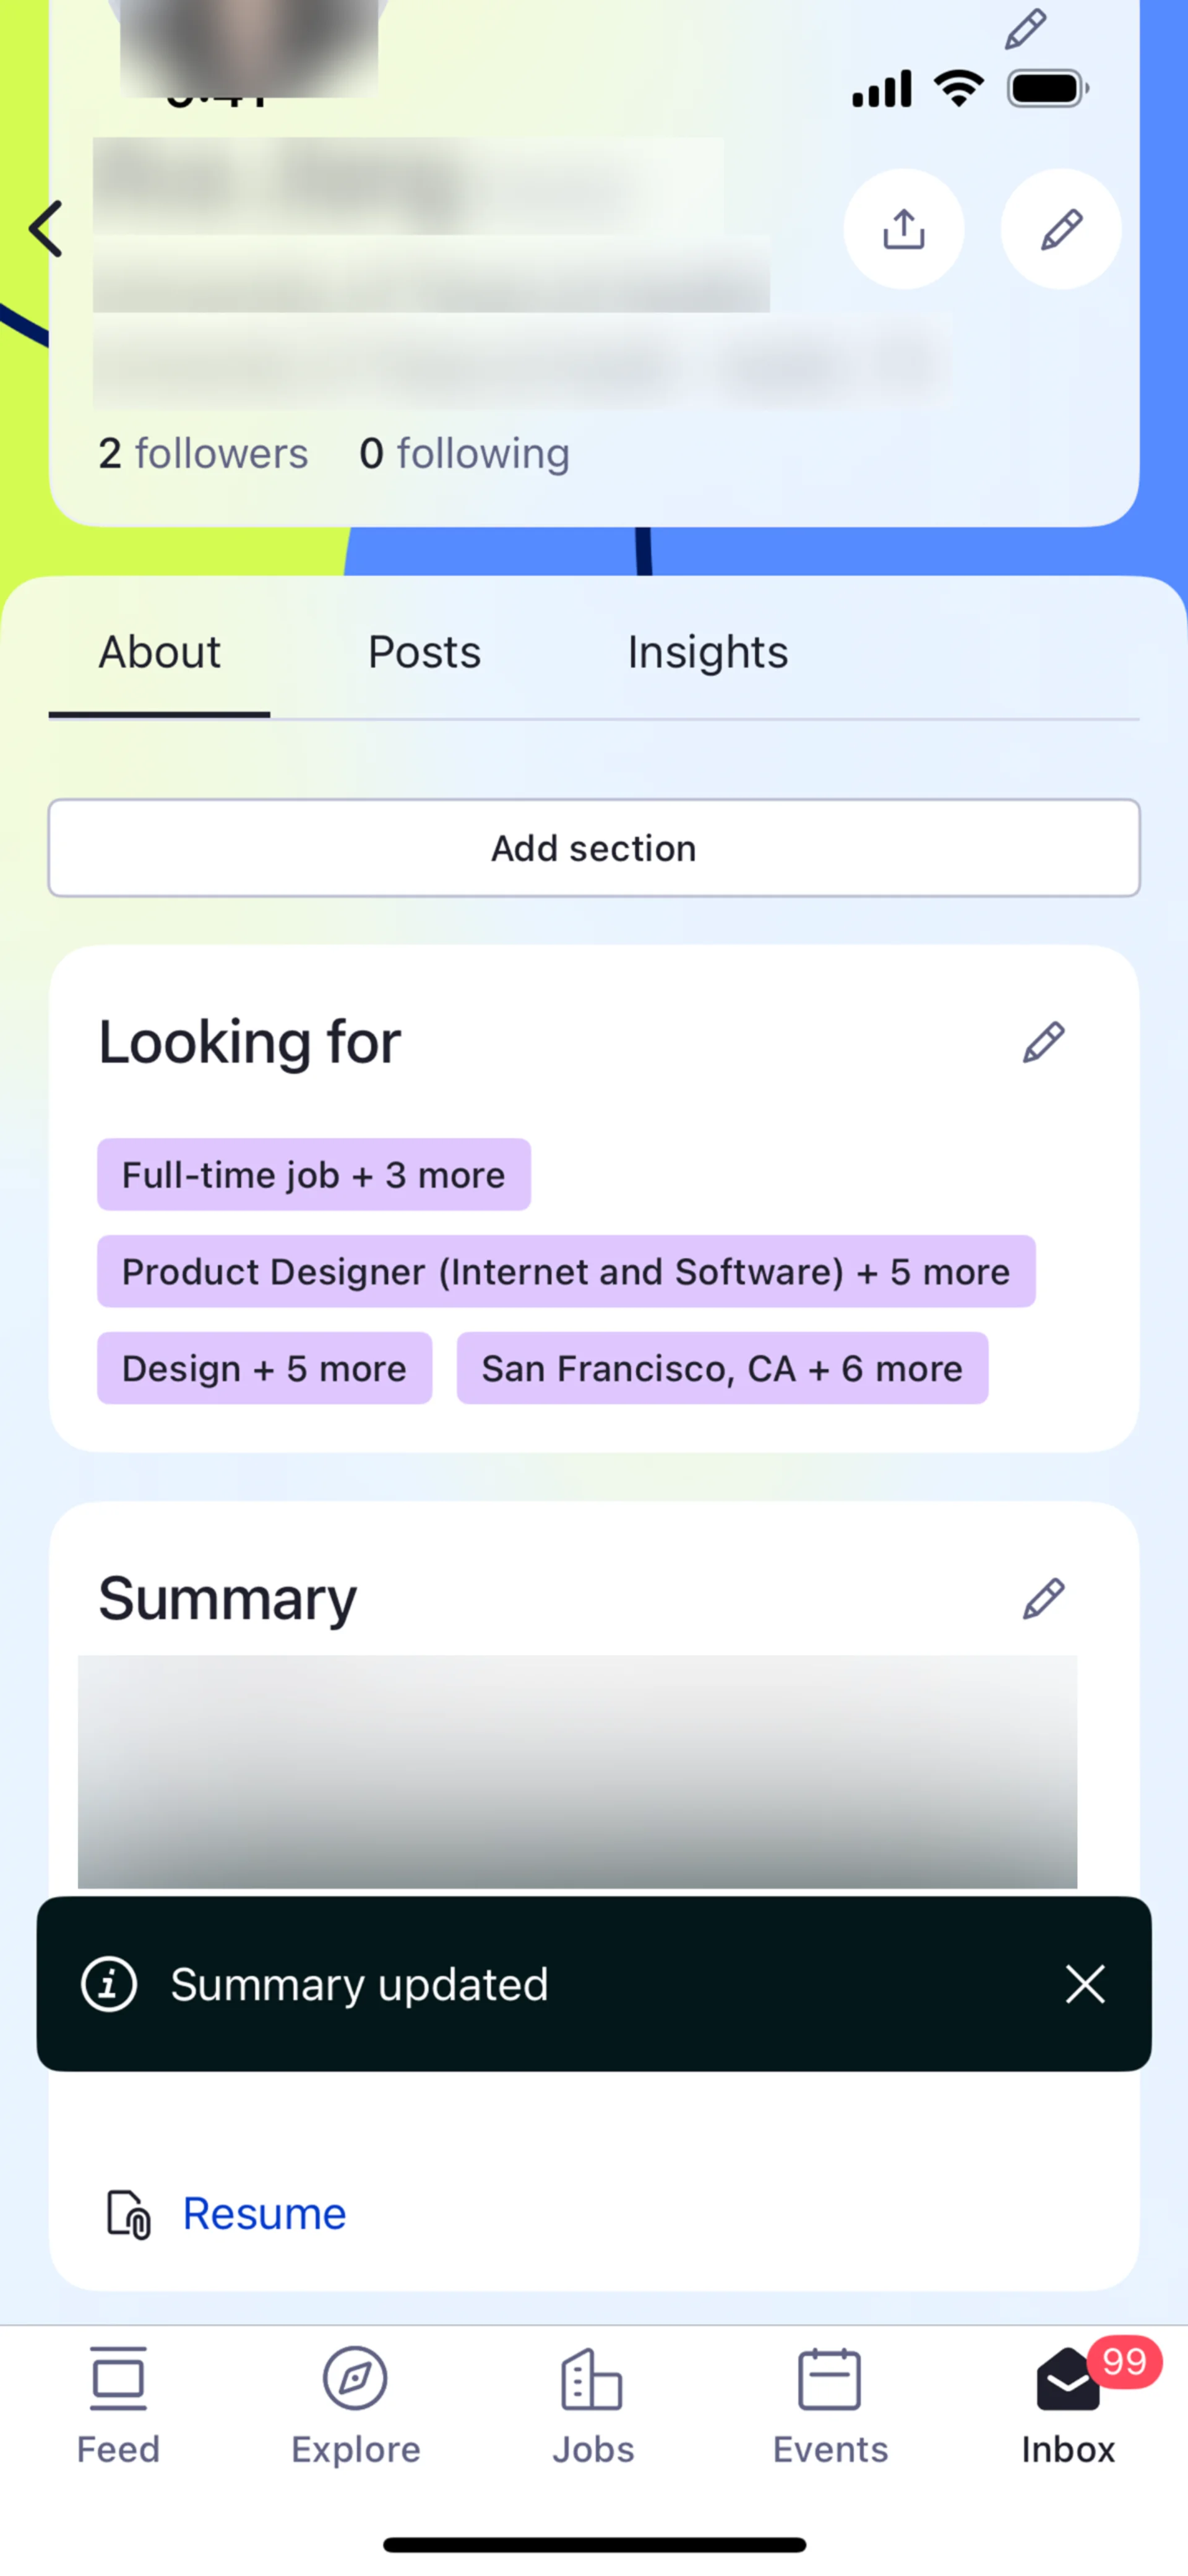The image size is (1188, 2576).
Task: View the 2 followers list
Action: click(203, 454)
